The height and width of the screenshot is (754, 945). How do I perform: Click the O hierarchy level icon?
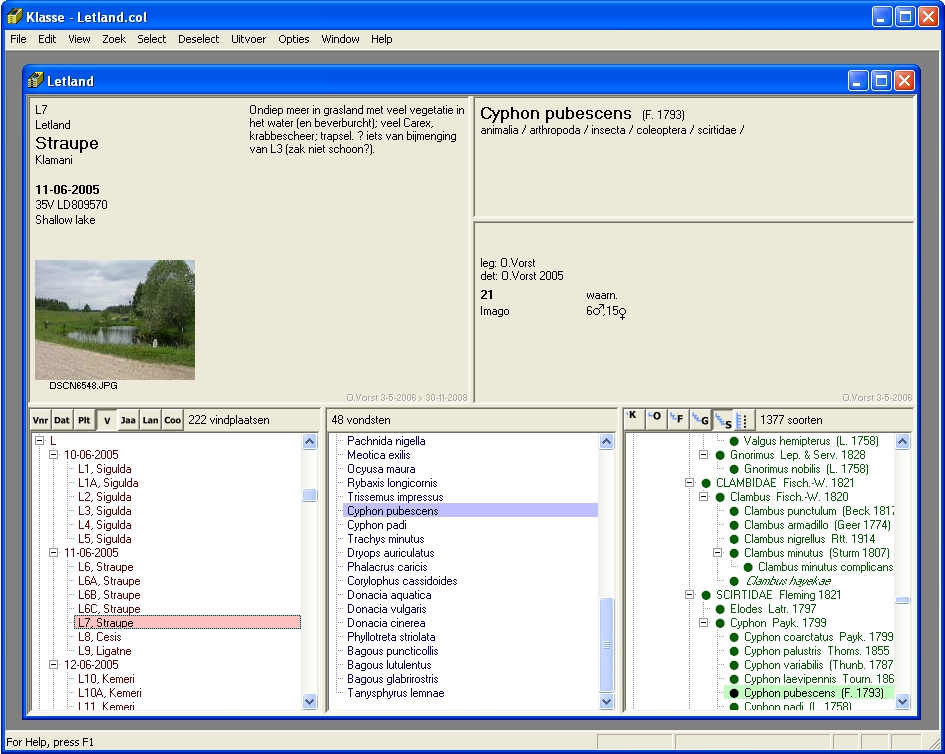tap(656, 420)
